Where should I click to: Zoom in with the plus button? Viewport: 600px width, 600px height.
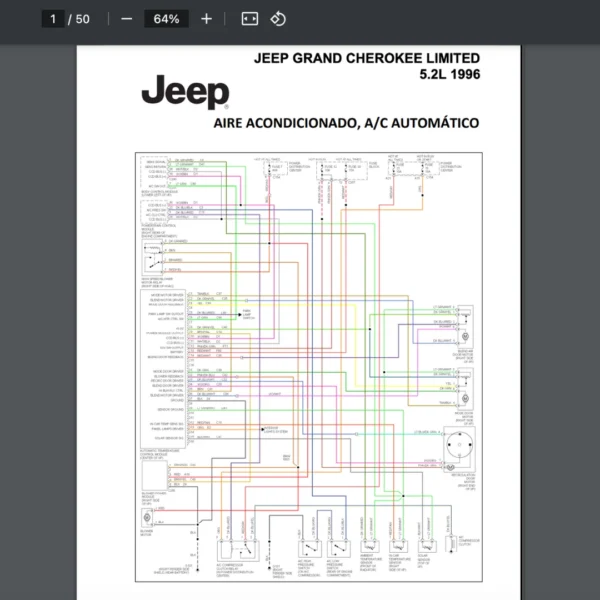point(206,19)
